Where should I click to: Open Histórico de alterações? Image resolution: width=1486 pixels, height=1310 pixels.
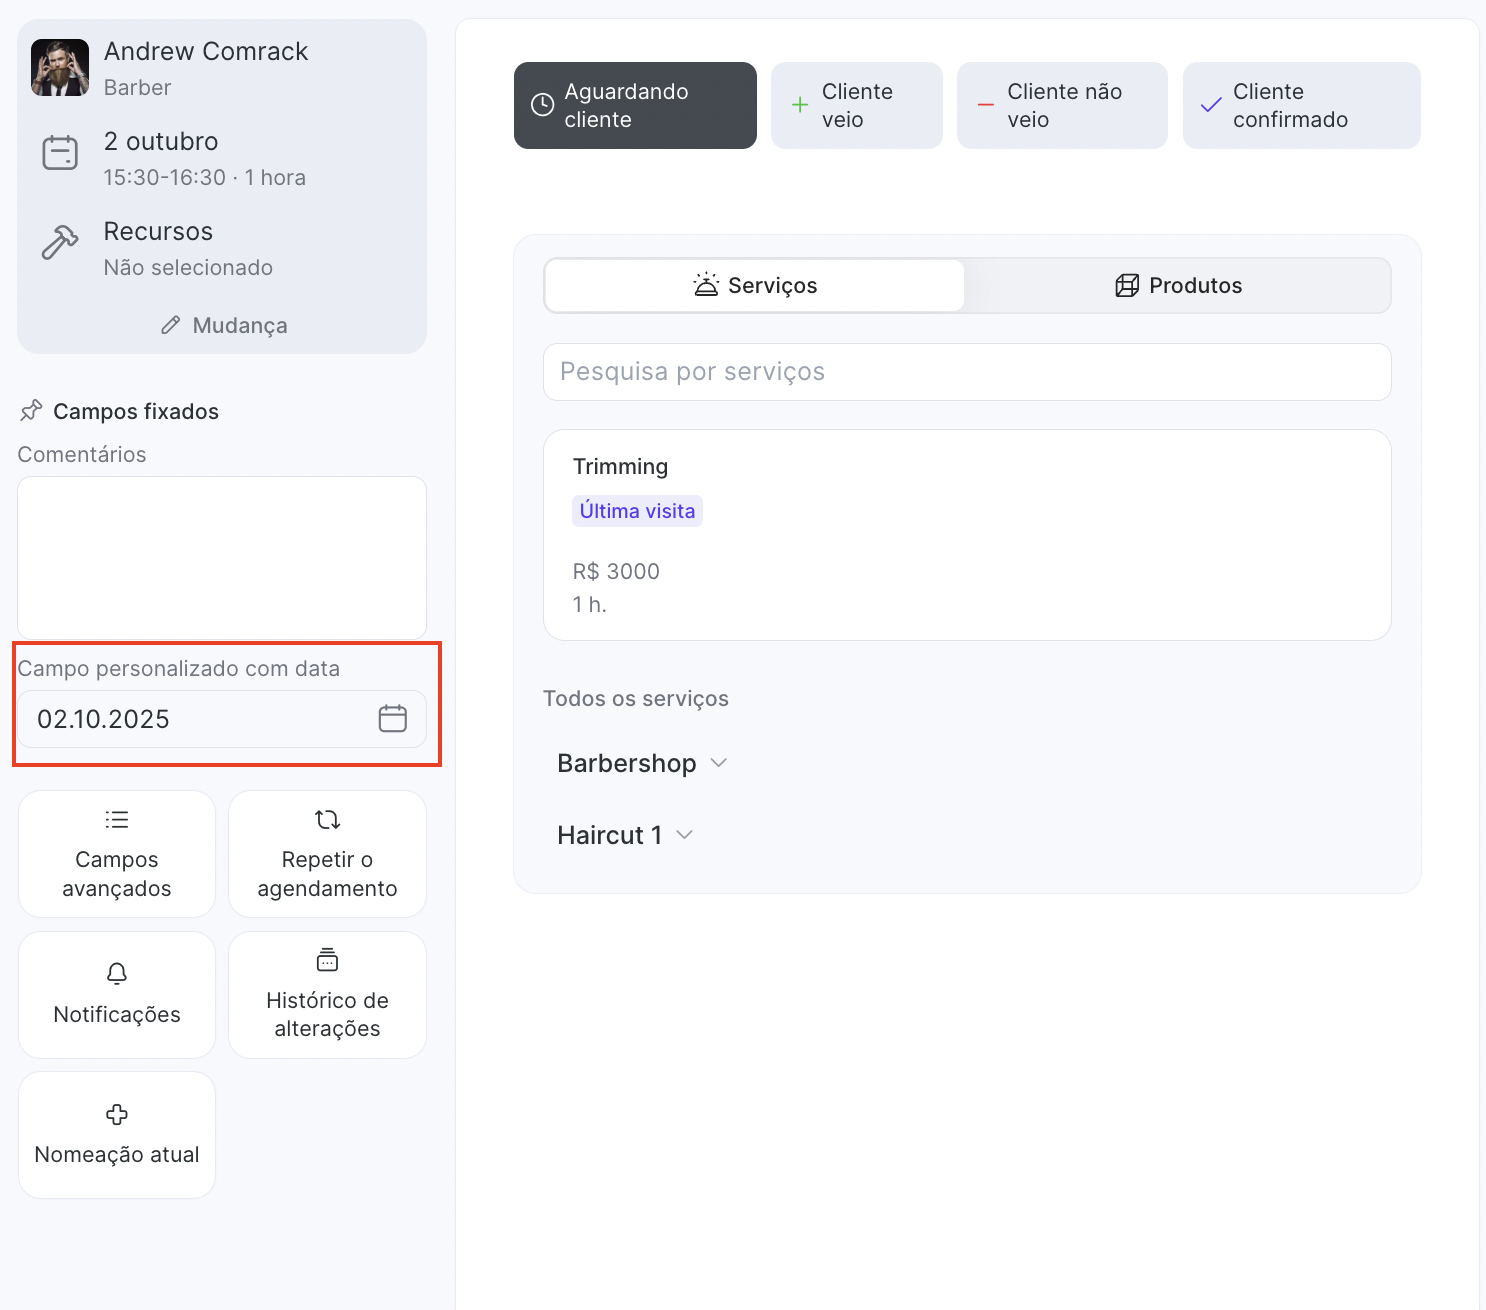pos(327,995)
